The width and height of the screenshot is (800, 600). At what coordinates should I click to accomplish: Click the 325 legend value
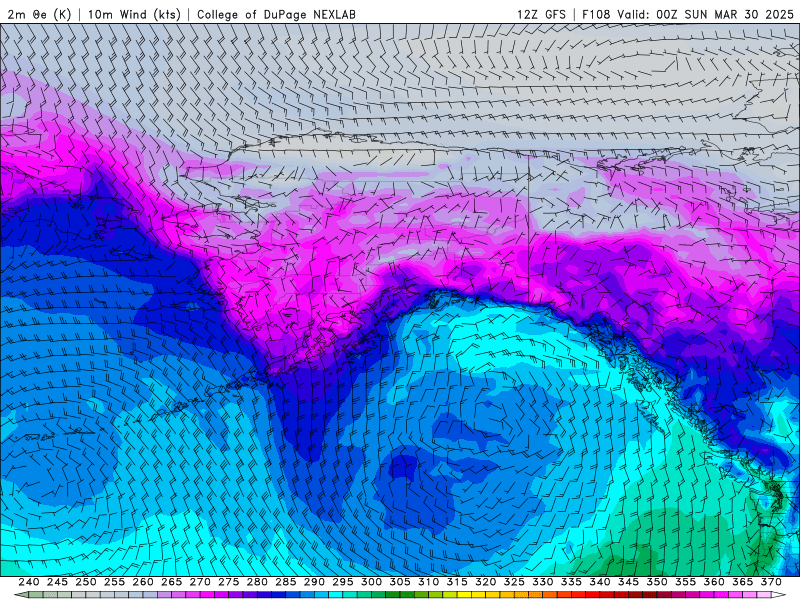click(514, 582)
